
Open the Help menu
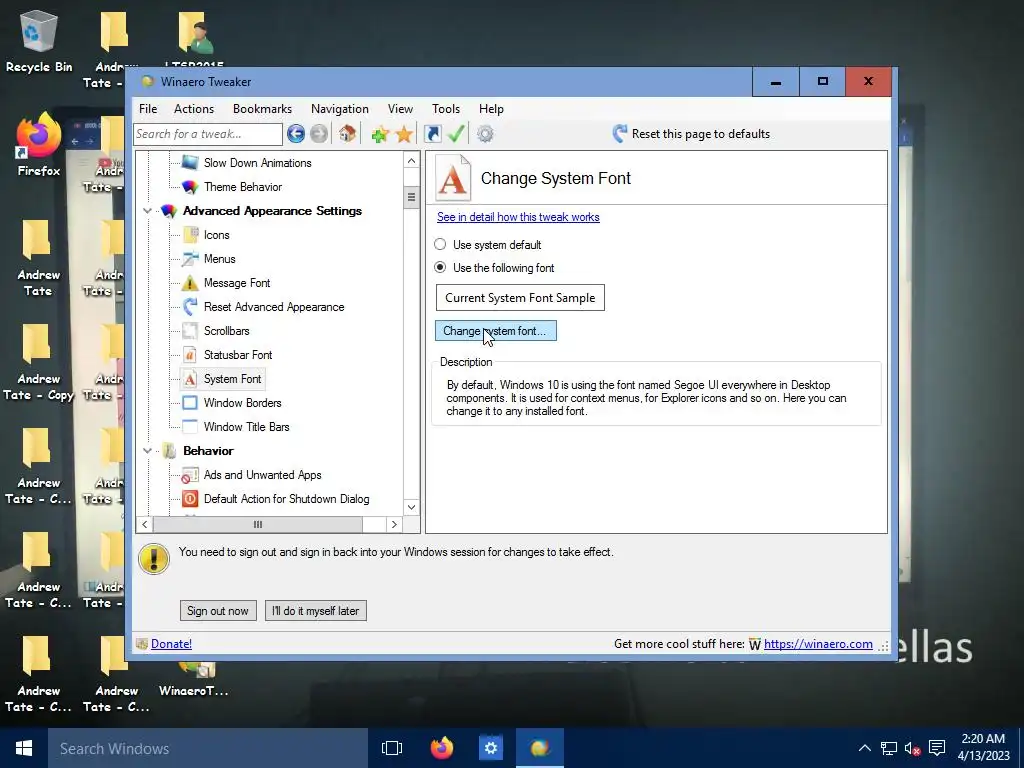tap(491, 109)
